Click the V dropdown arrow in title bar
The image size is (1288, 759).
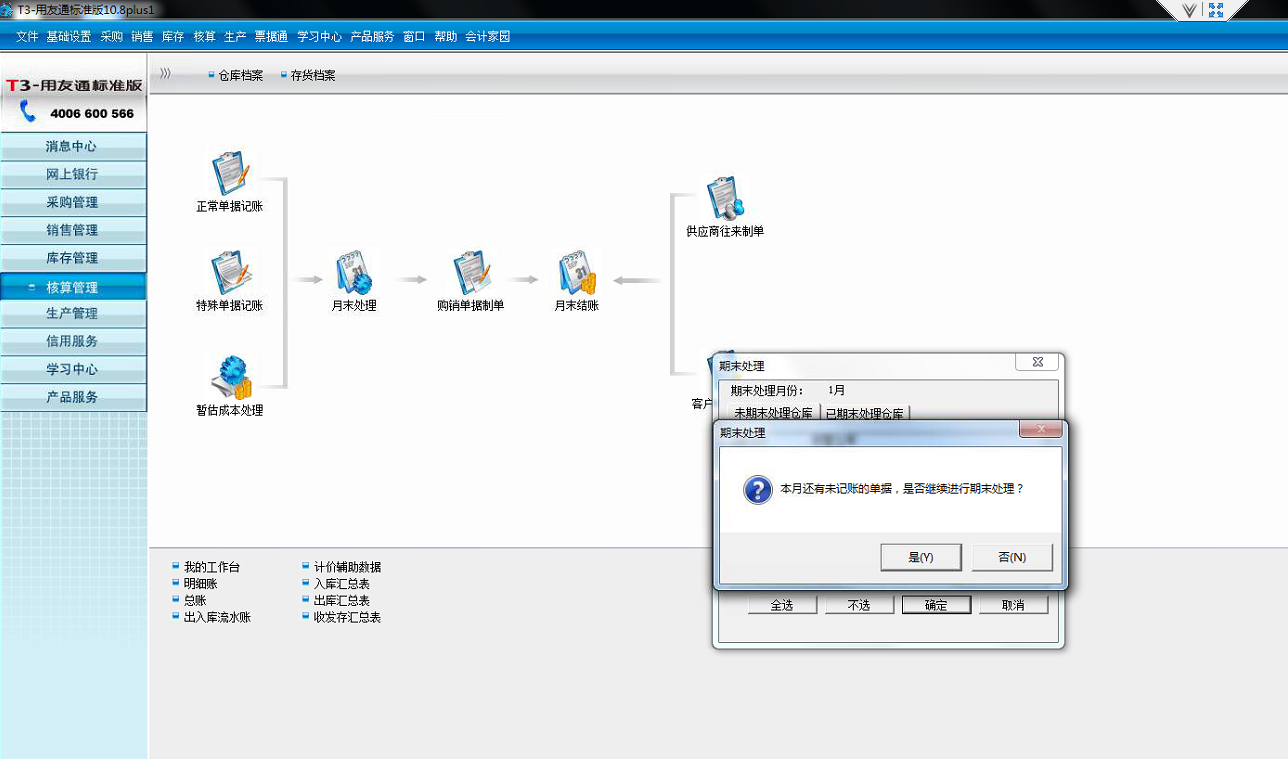click(1189, 10)
